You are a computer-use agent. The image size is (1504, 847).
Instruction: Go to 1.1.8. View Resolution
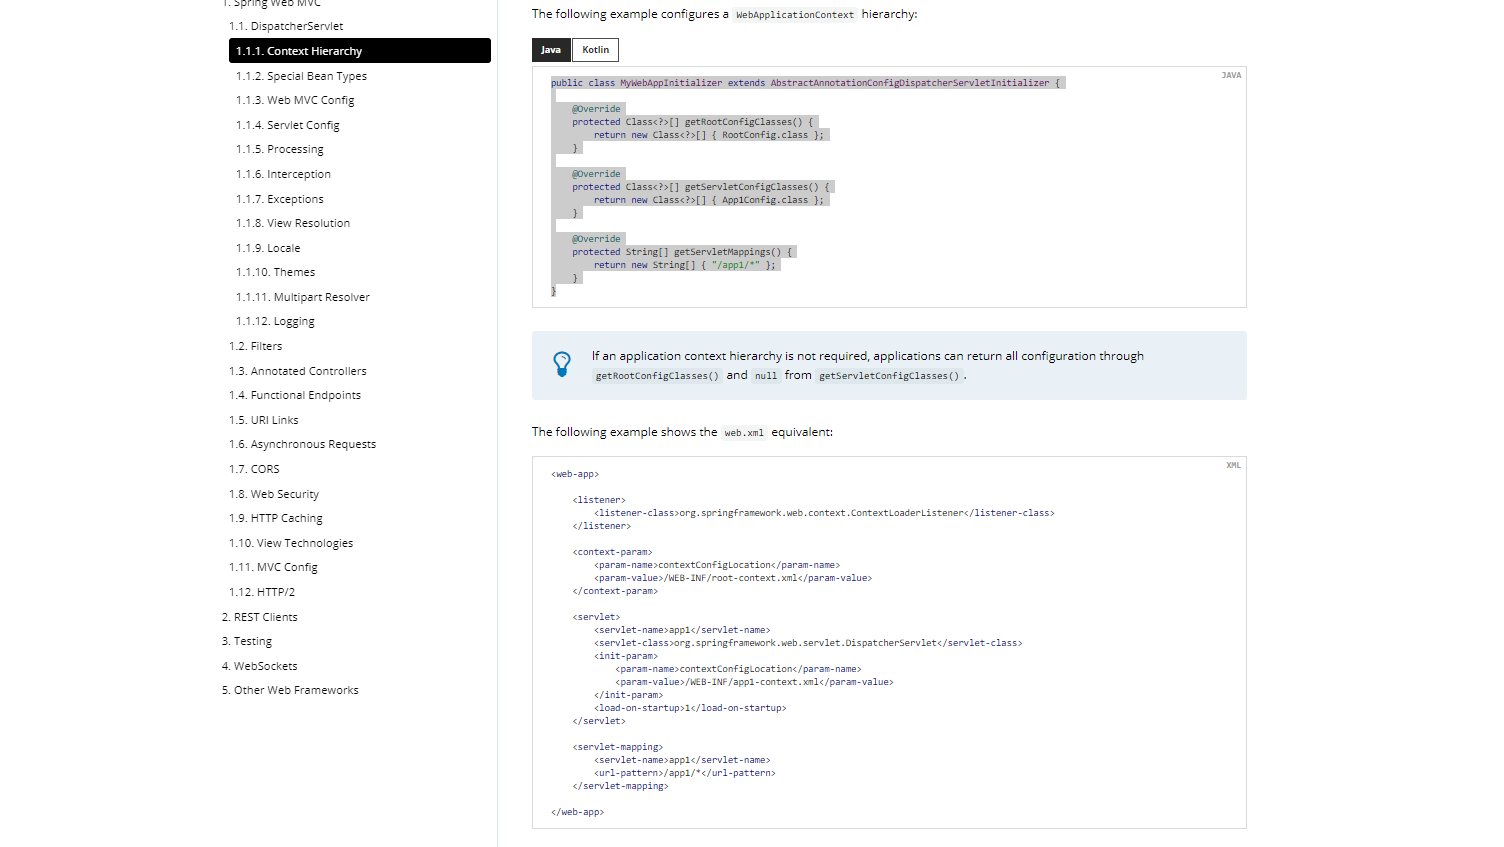(293, 223)
